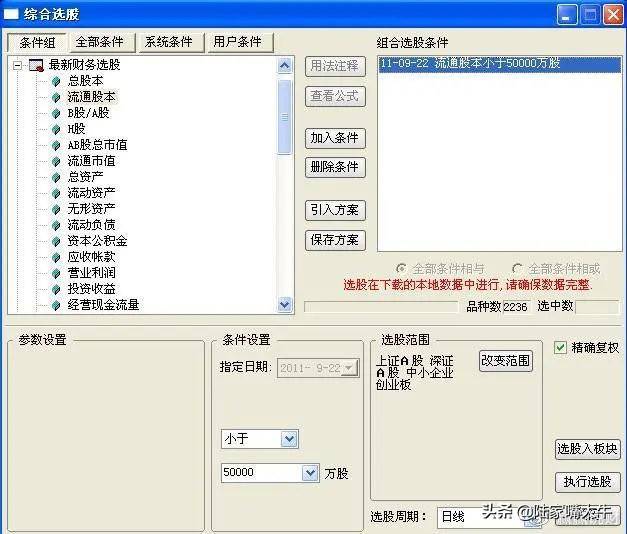
Task: Click the diamond icon beside 经营现金流量
Action: pos(56,306)
